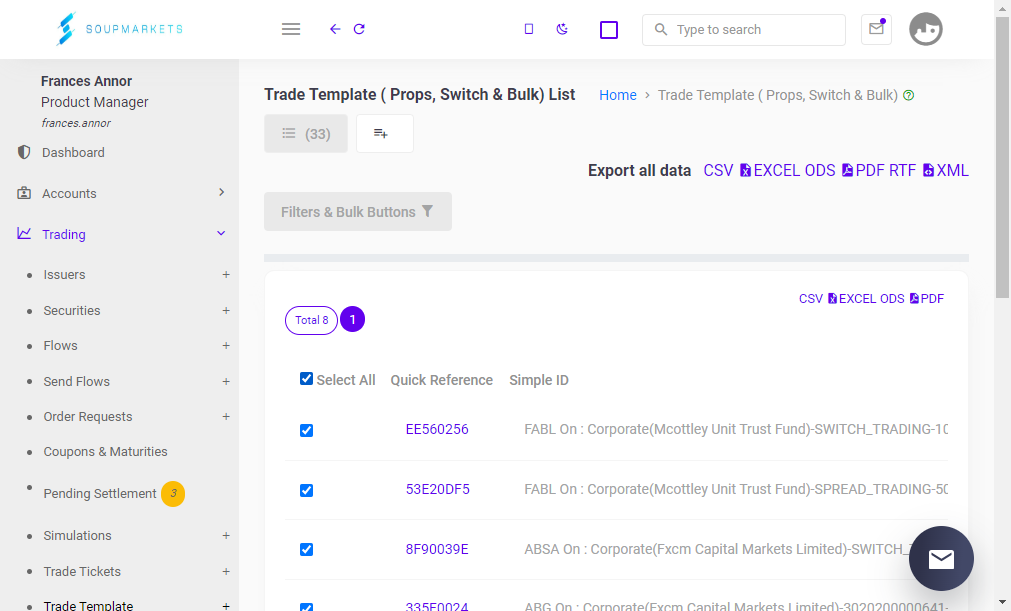The height and width of the screenshot is (611, 1011).
Task: Click the Soupmarkets logo
Action: point(119,29)
